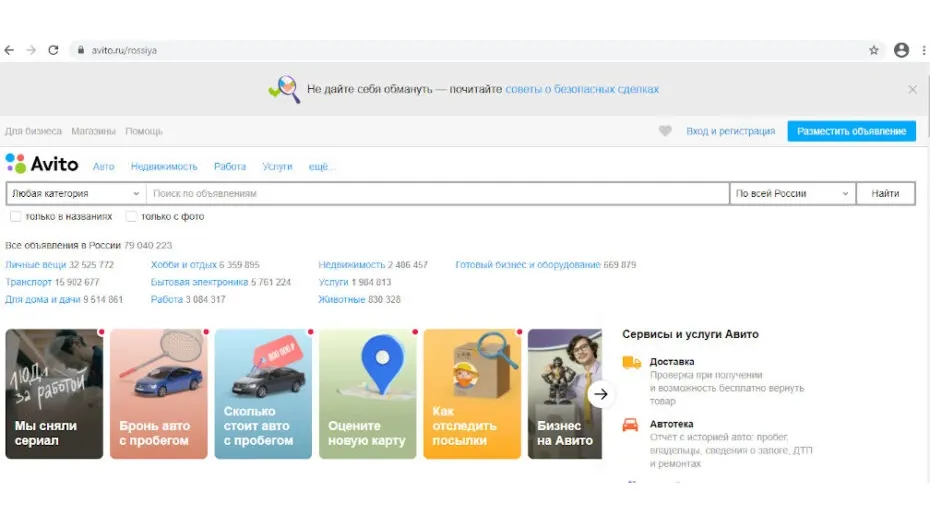Open favorites via the heart icon
930x523 pixels.
(x=665, y=131)
